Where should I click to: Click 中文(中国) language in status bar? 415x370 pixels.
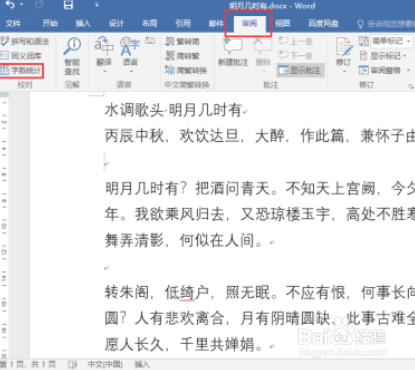point(105,365)
